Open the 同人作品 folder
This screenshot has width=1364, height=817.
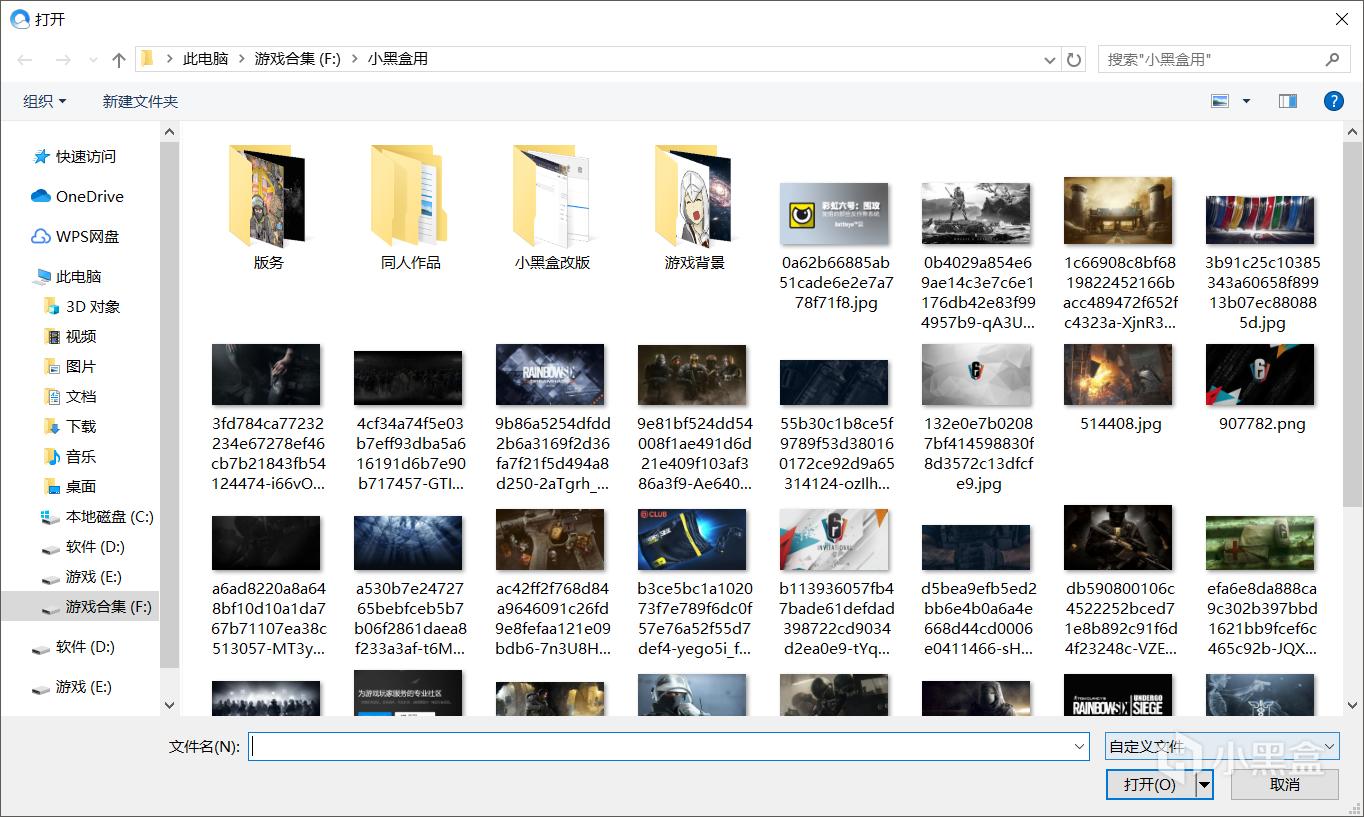click(x=411, y=206)
